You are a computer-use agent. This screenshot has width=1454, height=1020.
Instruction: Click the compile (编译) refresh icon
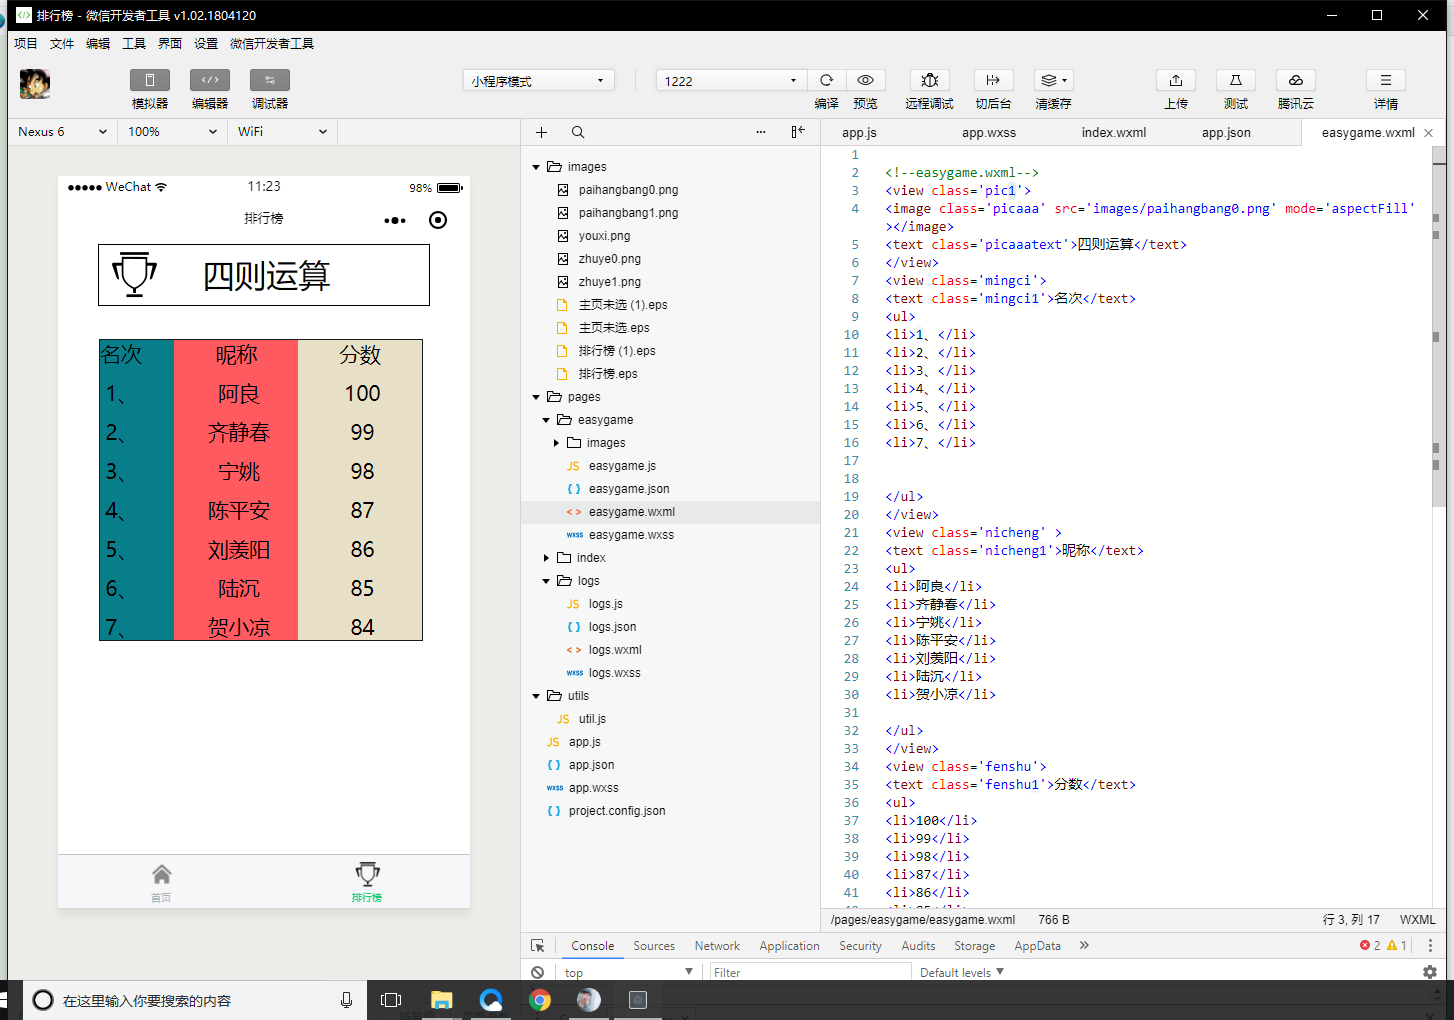click(827, 80)
